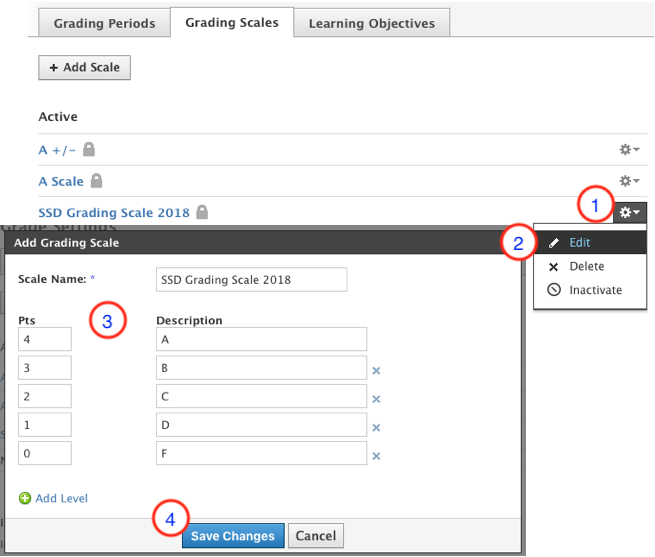Click lock icon beside SSD Grading Scale 2018
The height and width of the screenshot is (557, 655).
click(x=202, y=212)
